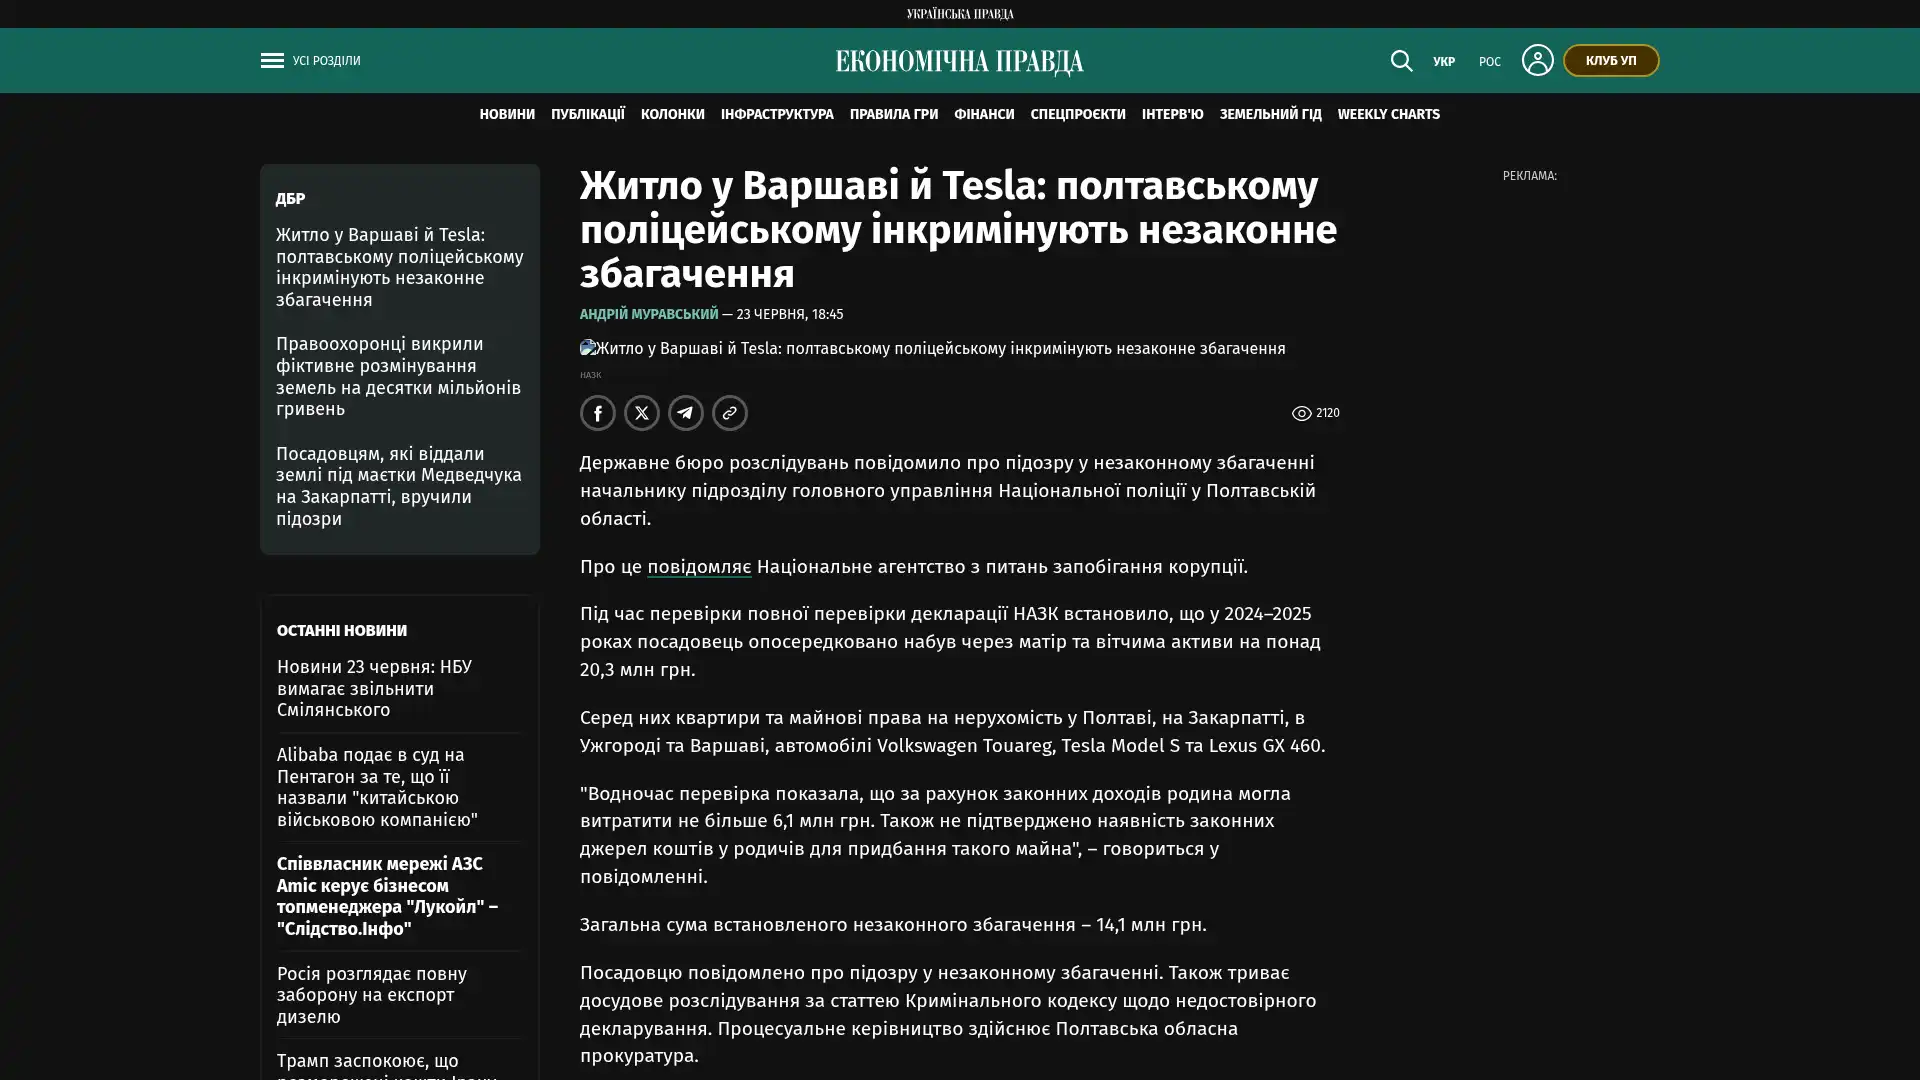Click the НАЗК image credit caption
This screenshot has height=1080, width=1920.
(x=591, y=375)
